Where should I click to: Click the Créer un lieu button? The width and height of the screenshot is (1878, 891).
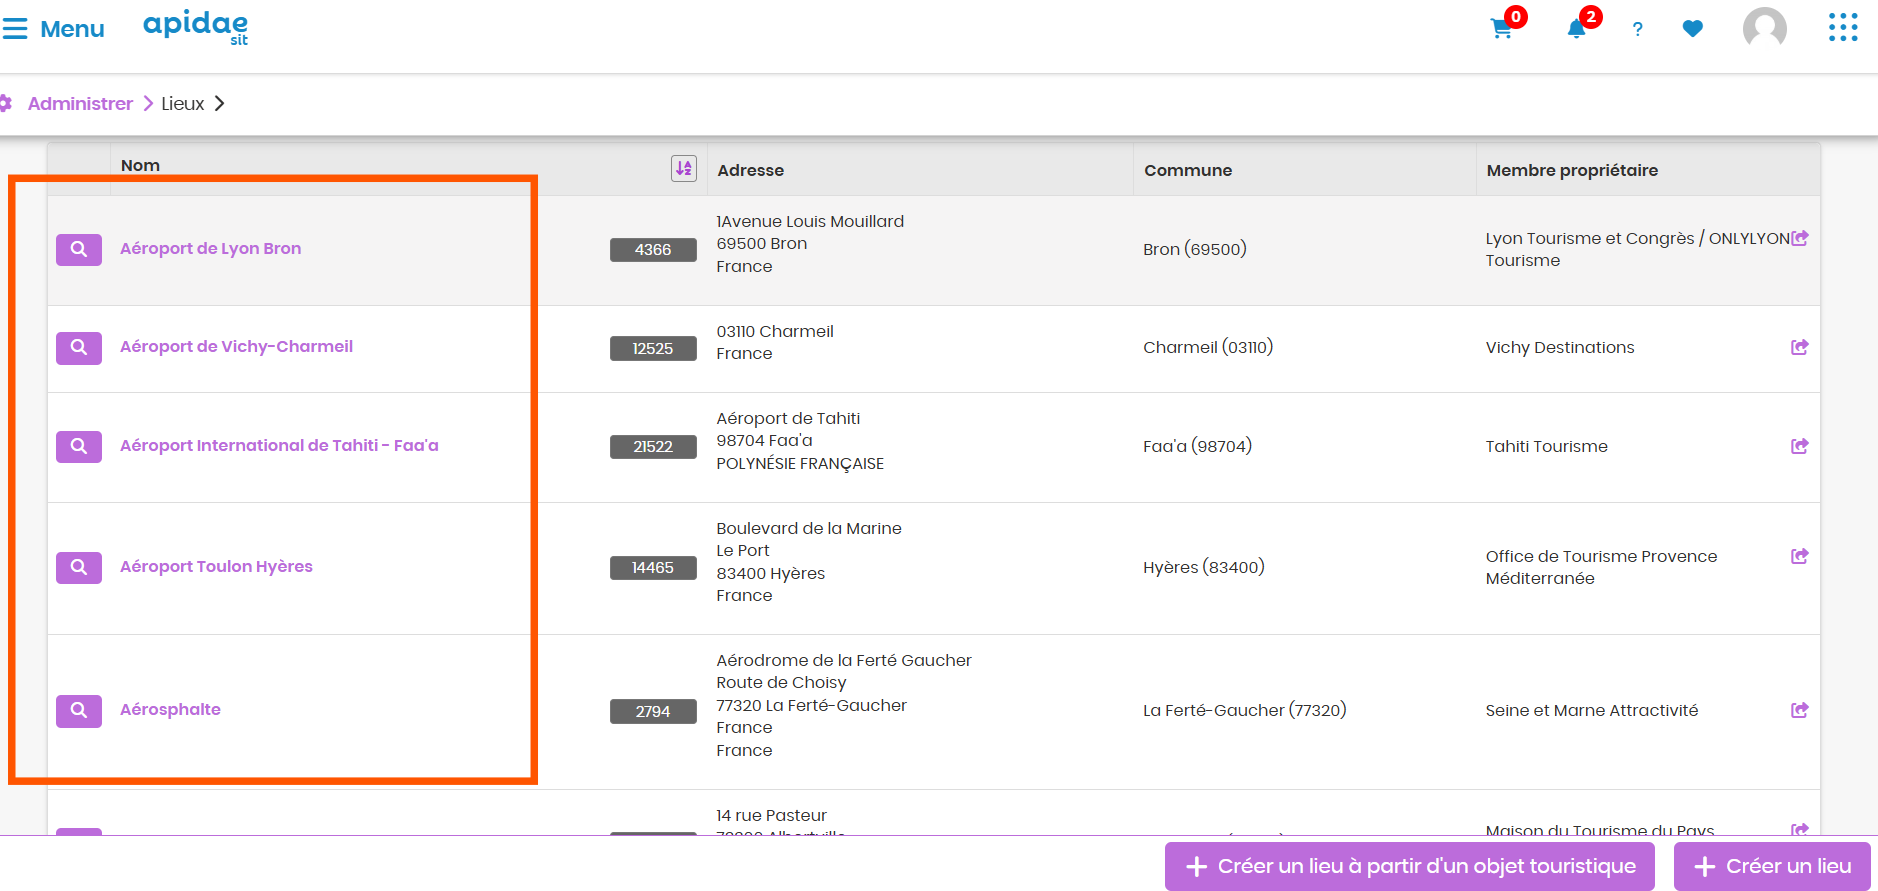(1772, 866)
